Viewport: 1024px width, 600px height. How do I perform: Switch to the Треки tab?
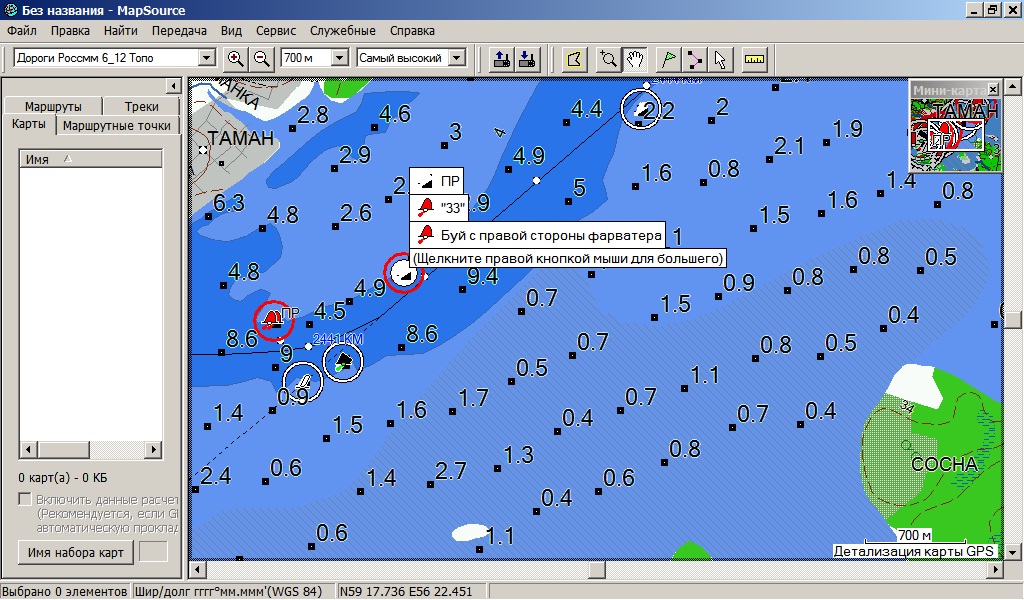tap(141, 107)
